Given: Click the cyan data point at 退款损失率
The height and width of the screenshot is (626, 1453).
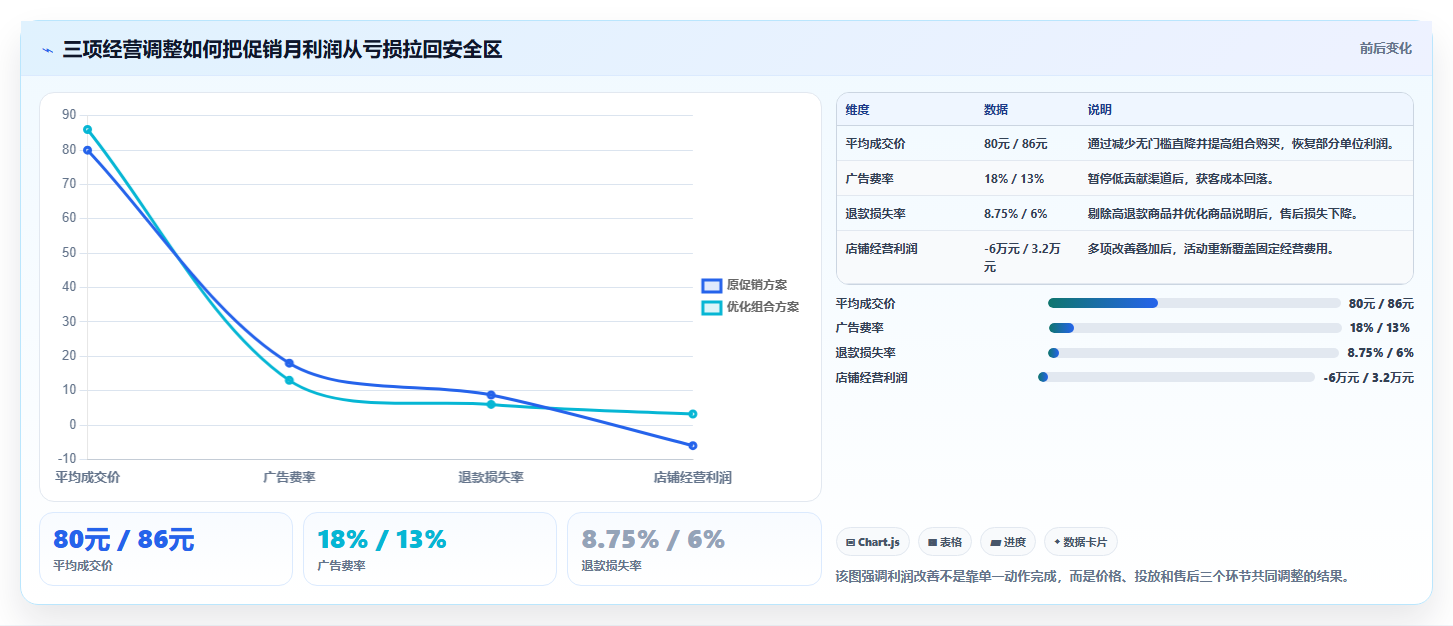Looking at the screenshot, I should pos(491,404).
